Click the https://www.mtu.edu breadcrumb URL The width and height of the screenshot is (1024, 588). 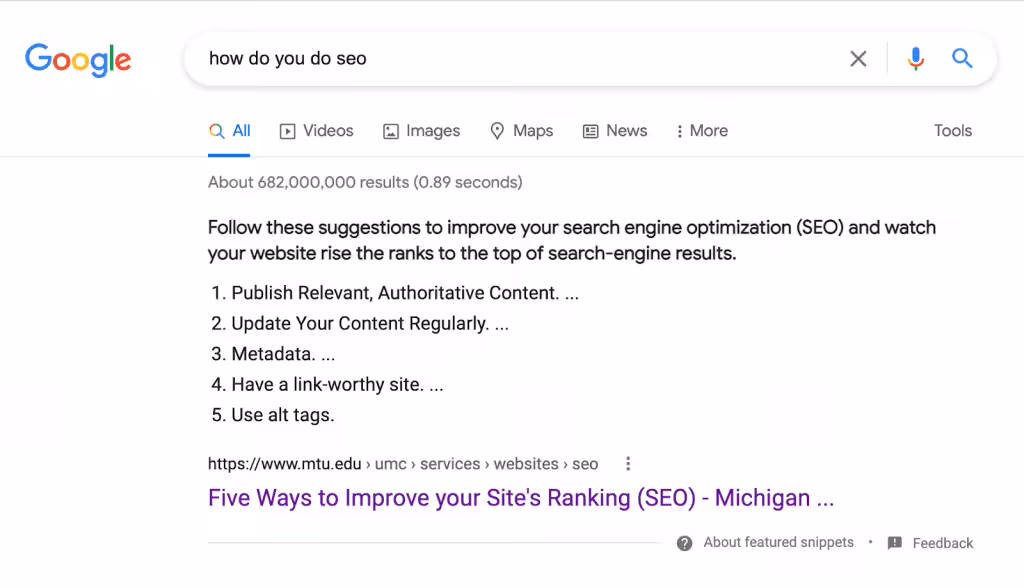(284, 463)
